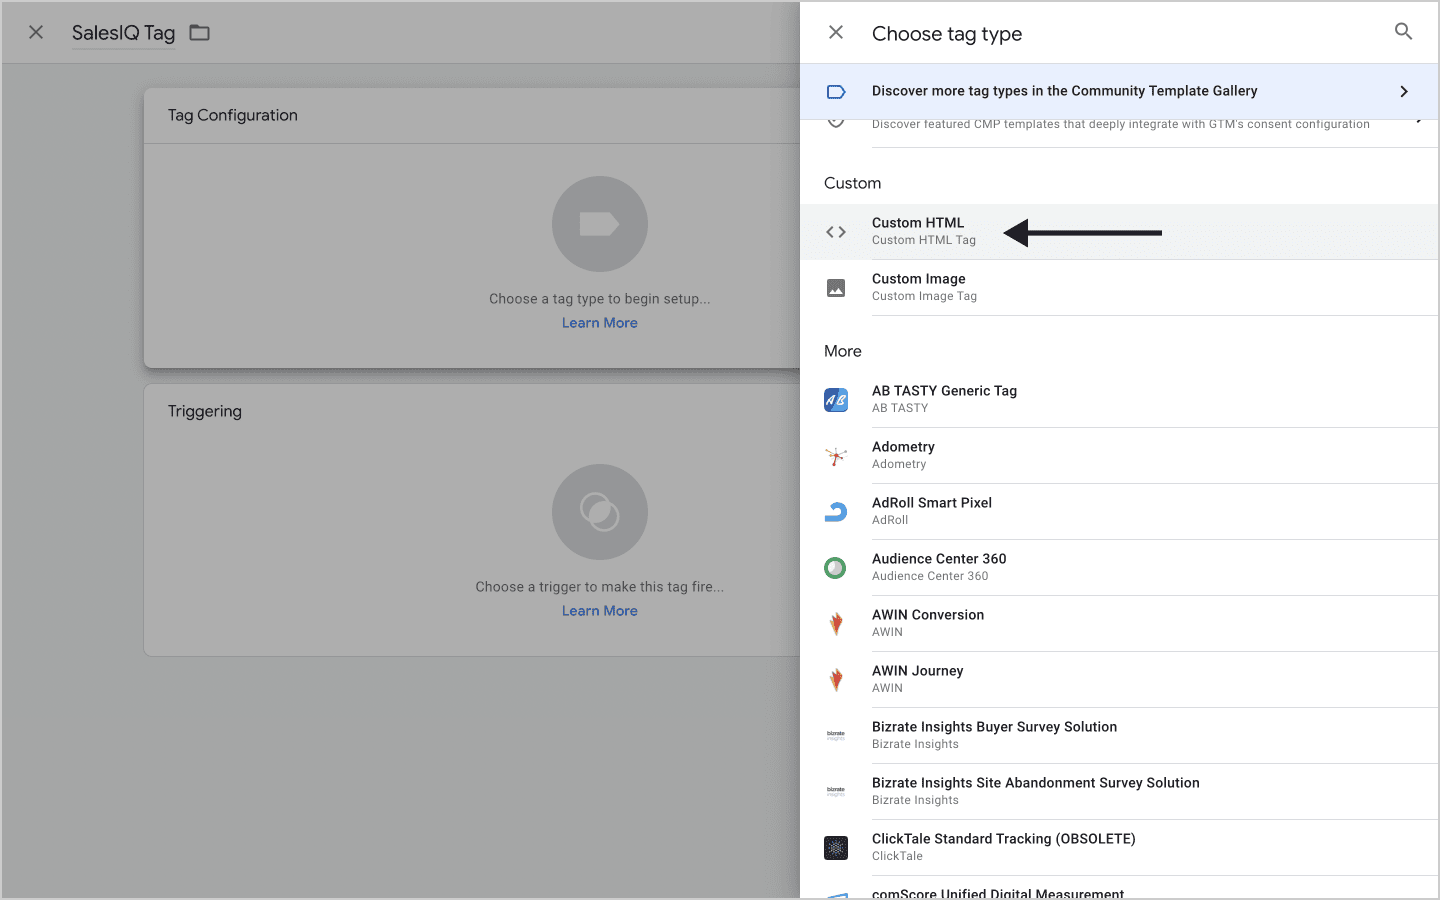Select Custom HTML tag type
Viewport: 1440px width, 900px height.
(1120, 232)
